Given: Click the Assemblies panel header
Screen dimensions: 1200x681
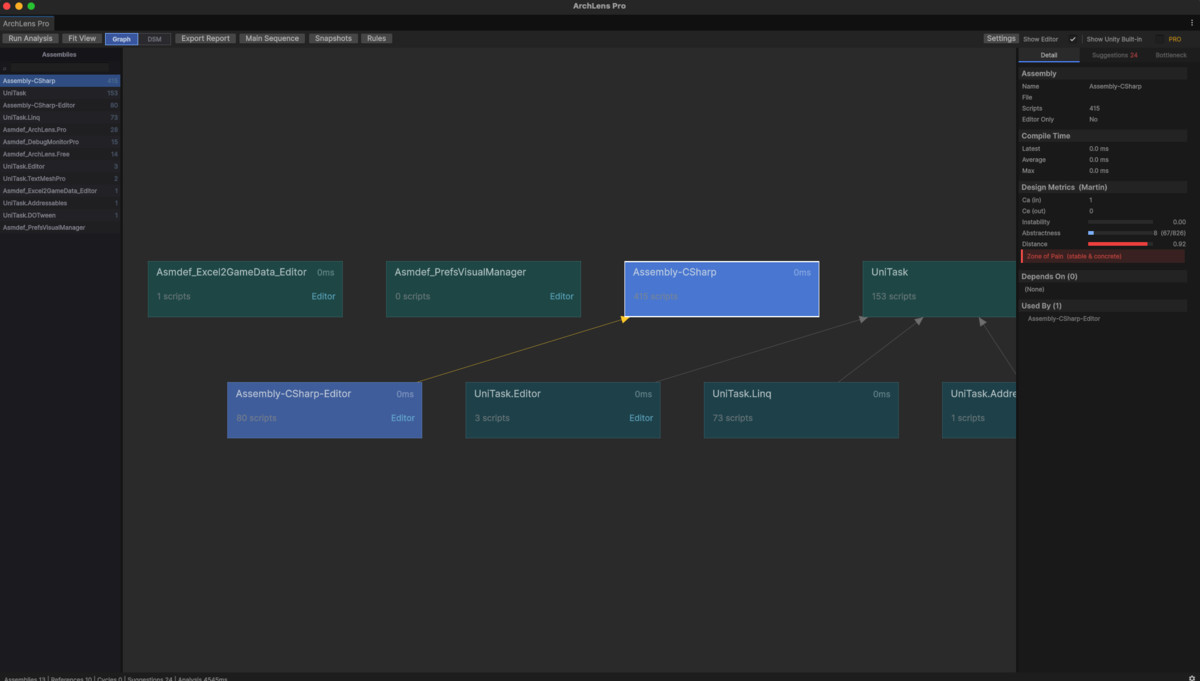Looking at the screenshot, I should tap(59, 55).
